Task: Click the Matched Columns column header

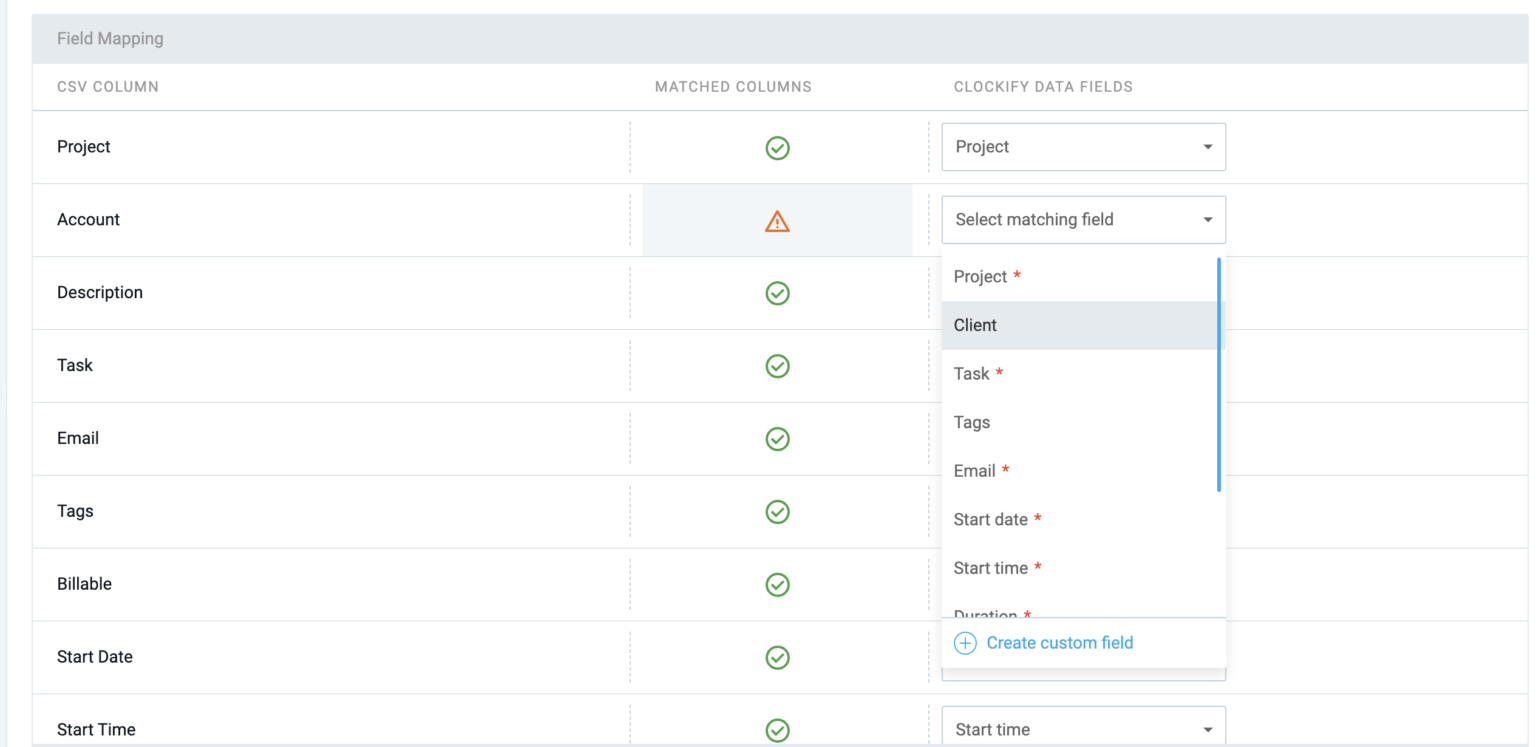Action: coord(733,87)
